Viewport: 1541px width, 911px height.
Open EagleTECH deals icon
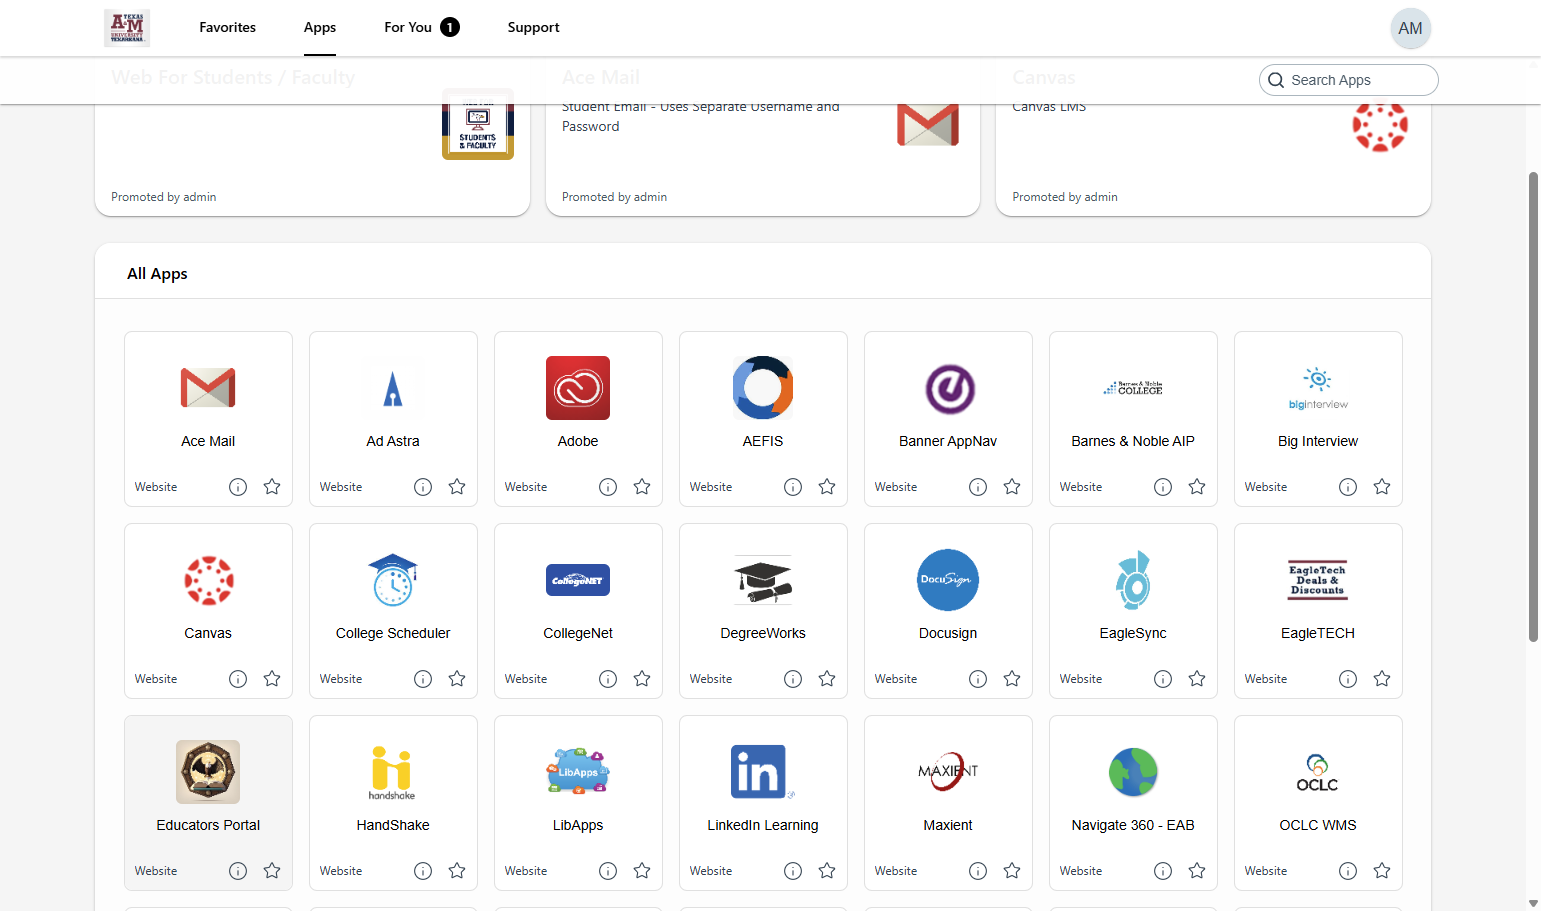(1318, 580)
